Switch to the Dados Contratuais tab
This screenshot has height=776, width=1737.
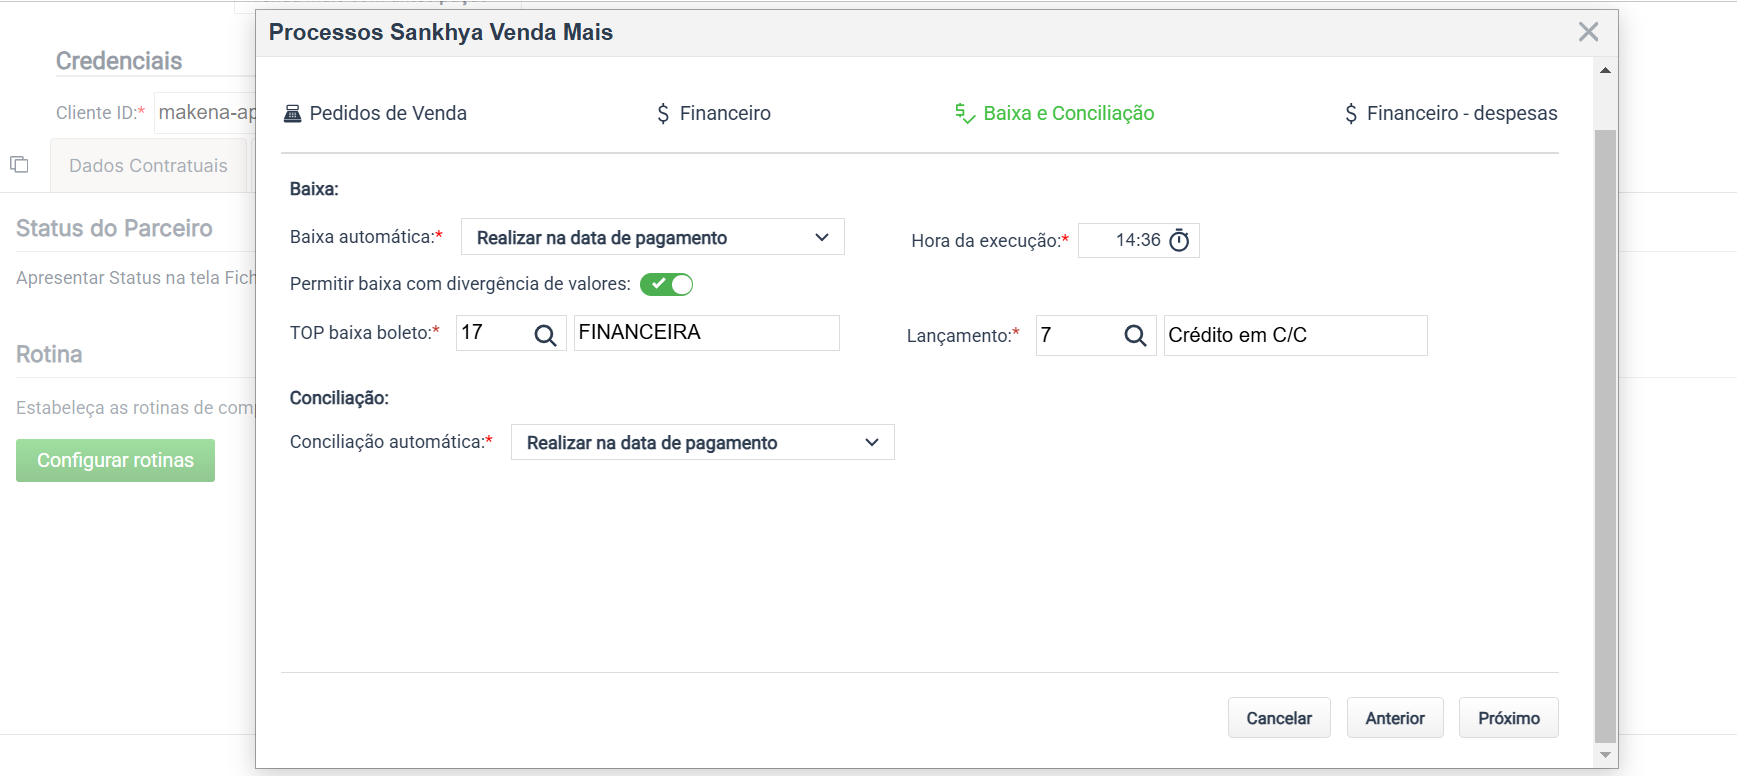point(148,166)
